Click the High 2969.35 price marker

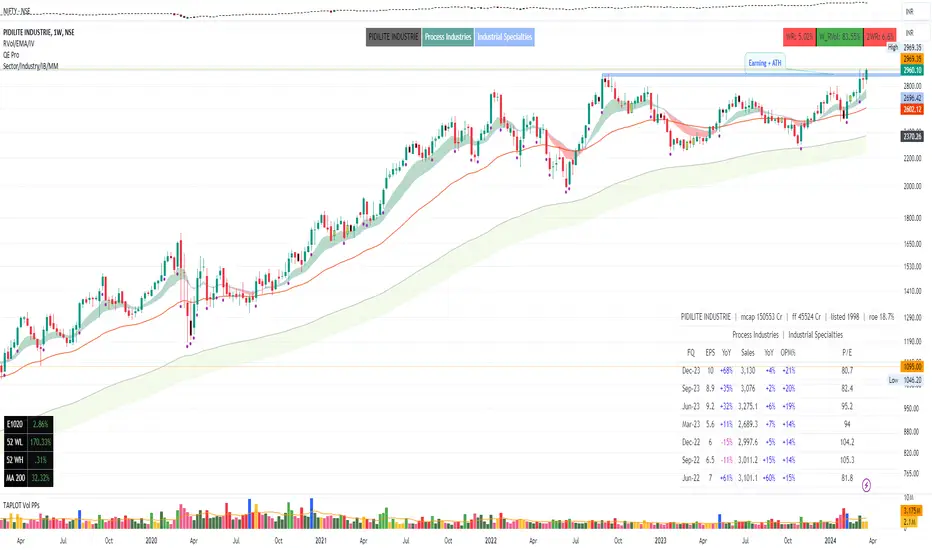click(905, 48)
